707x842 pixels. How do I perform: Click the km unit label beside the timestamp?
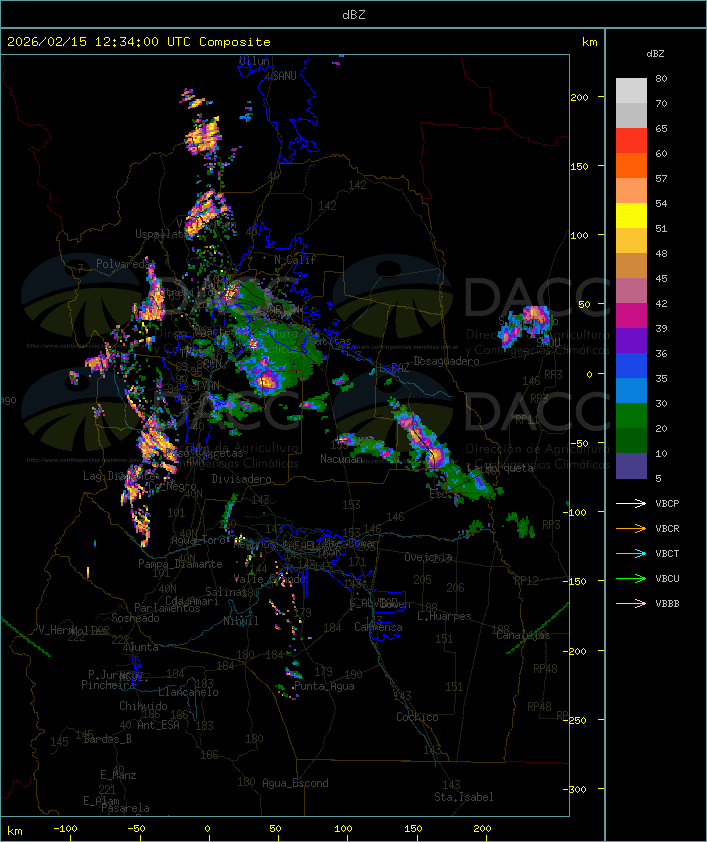589,42
